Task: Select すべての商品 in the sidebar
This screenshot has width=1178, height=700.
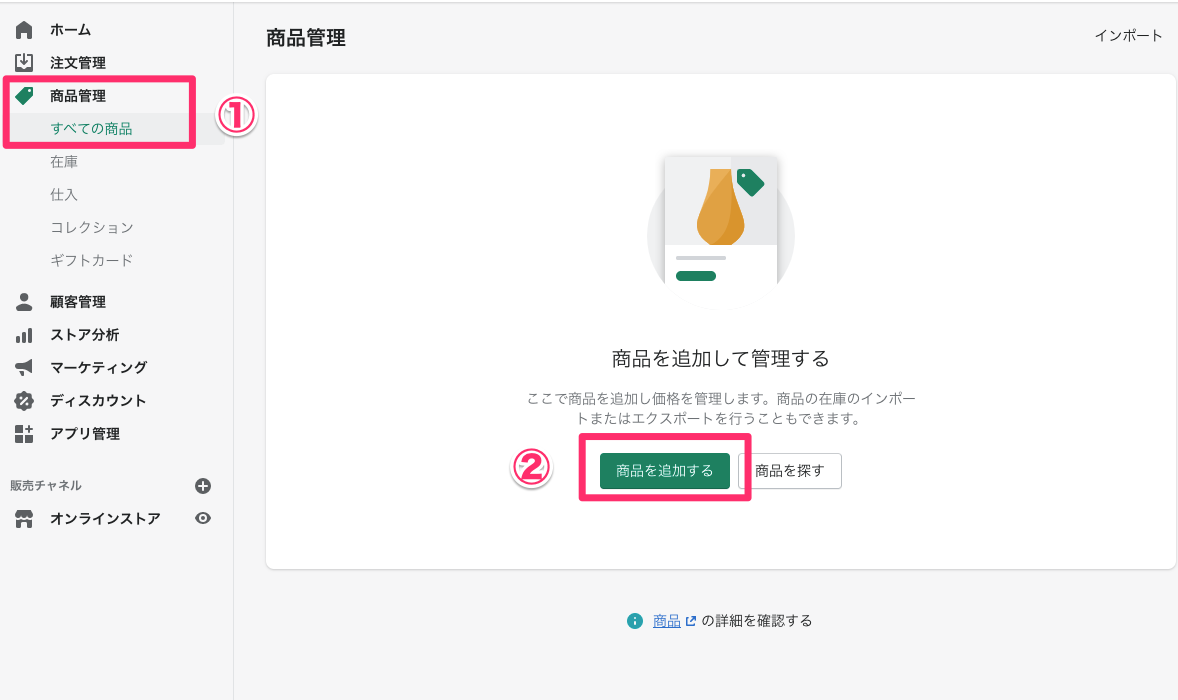Action: tap(91, 129)
